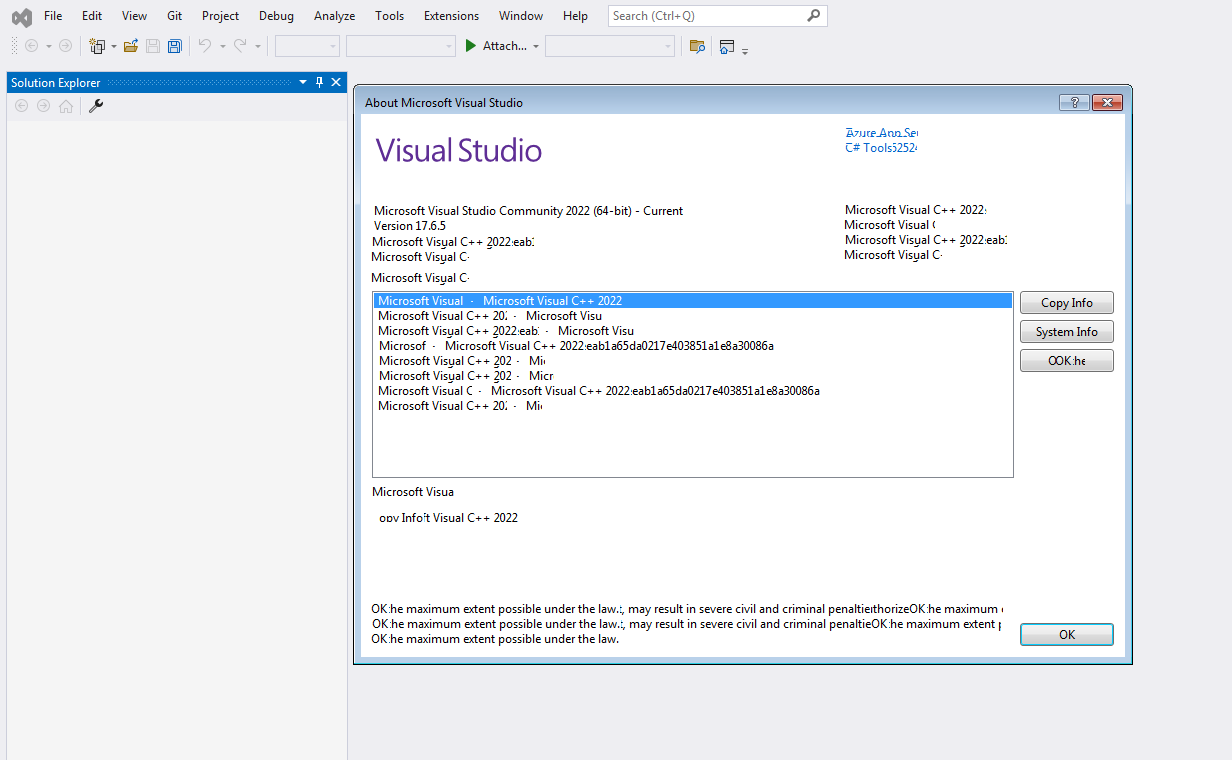The width and height of the screenshot is (1232, 760).
Task: Click the System Info button
Action: (1067, 332)
